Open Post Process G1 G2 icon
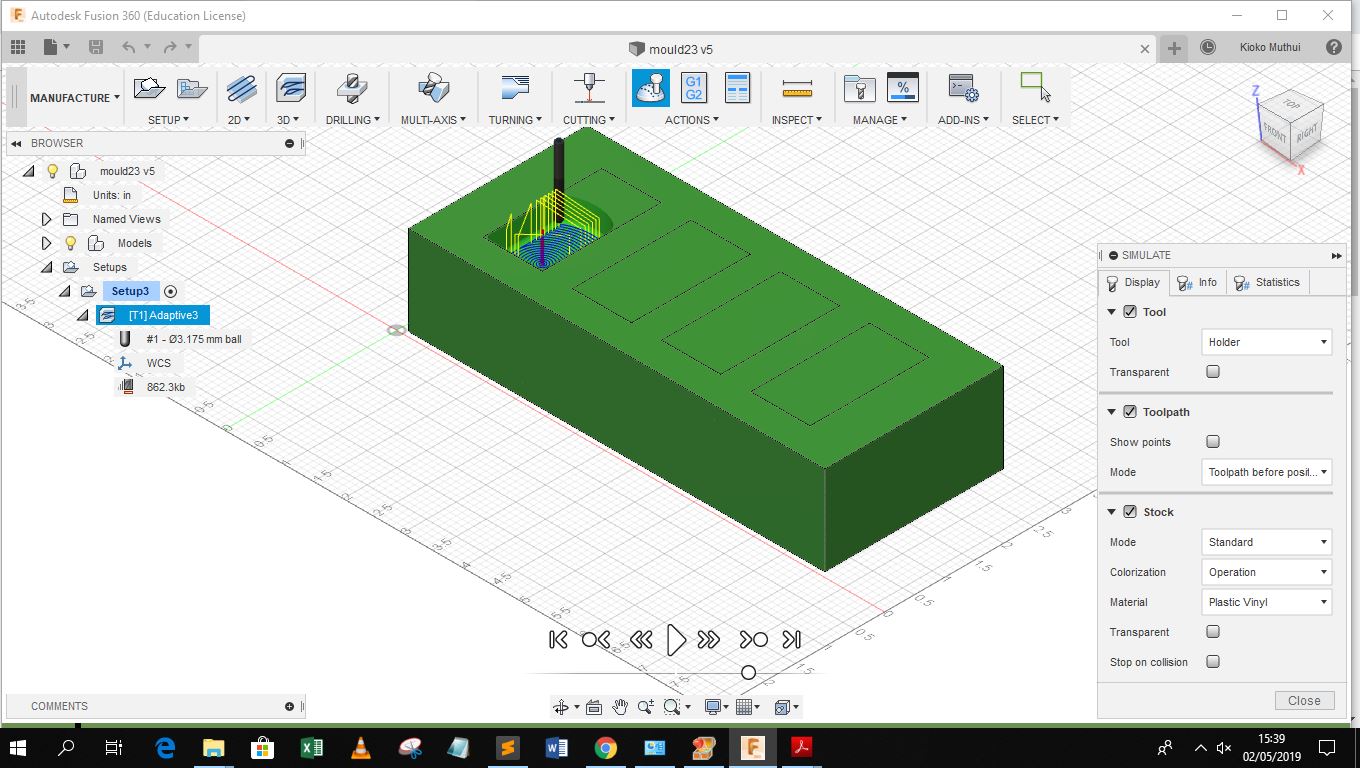This screenshot has width=1360, height=768. 694,88
